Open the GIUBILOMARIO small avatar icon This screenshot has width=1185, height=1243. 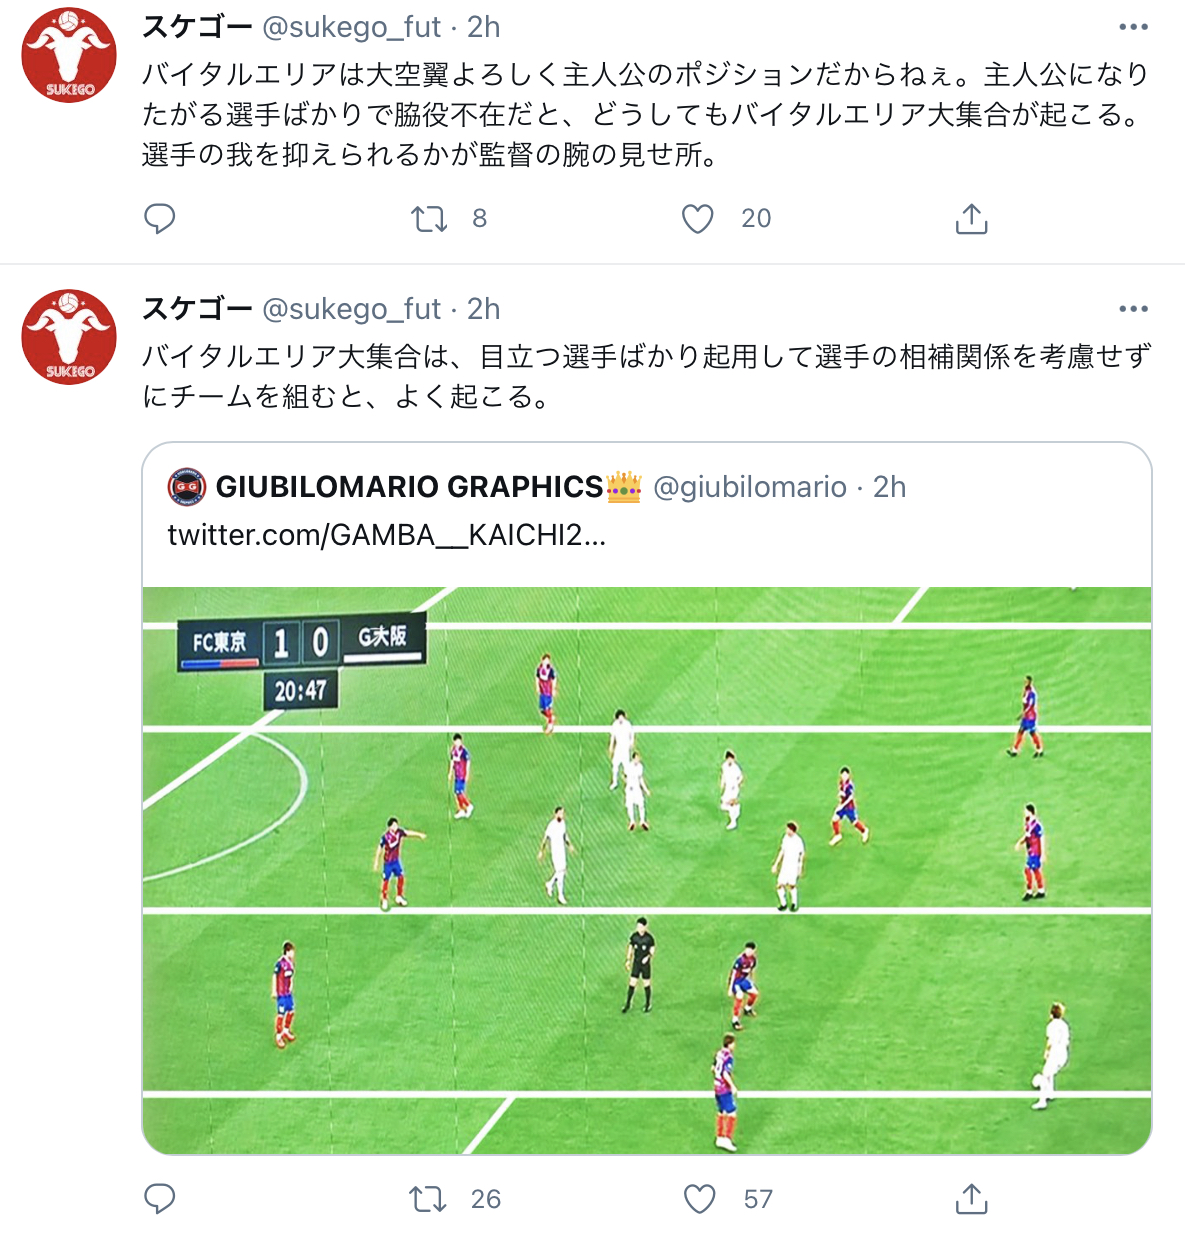[187, 487]
